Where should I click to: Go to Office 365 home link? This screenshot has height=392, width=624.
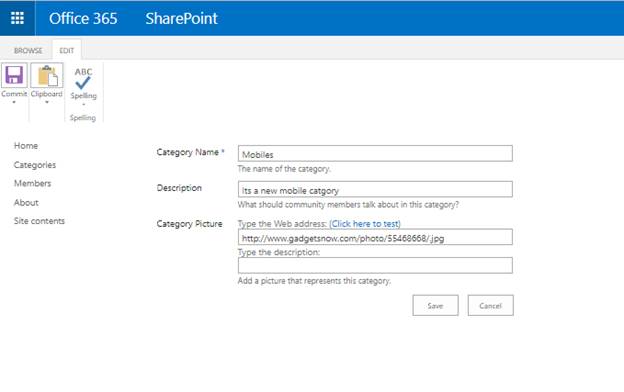(x=83, y=18)
